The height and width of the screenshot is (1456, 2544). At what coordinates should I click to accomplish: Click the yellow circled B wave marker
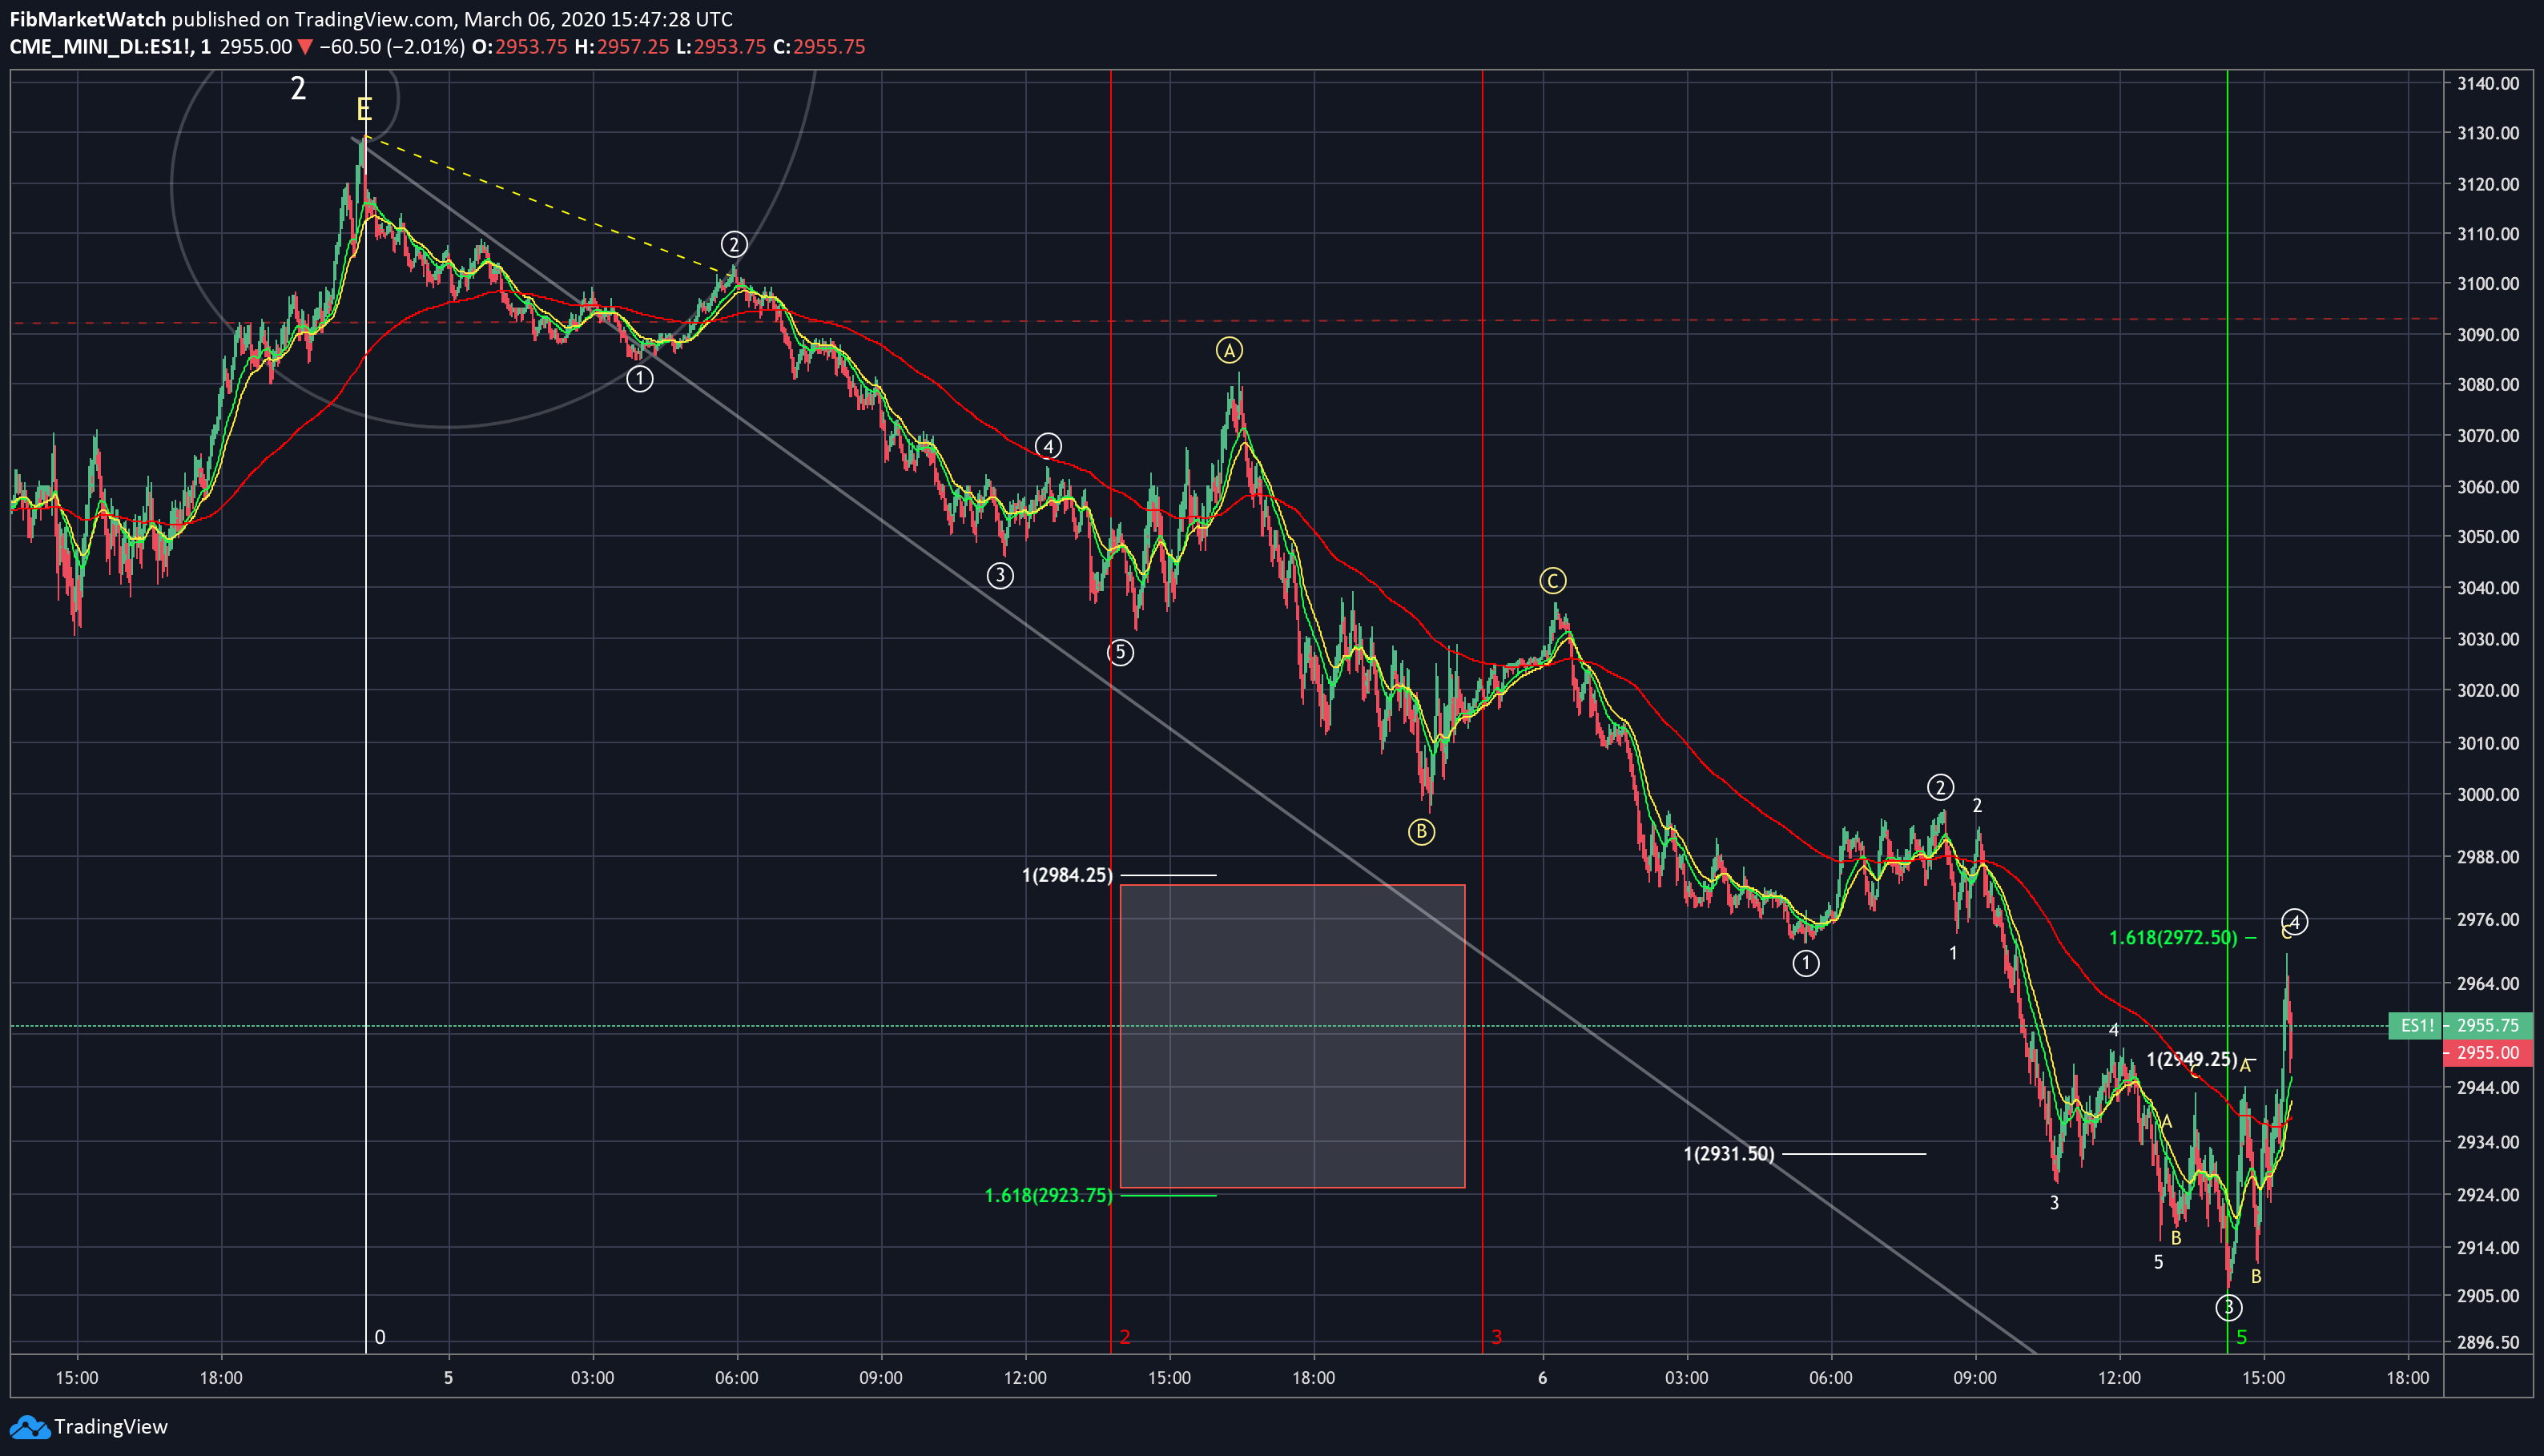click(x=1421, y=832)
